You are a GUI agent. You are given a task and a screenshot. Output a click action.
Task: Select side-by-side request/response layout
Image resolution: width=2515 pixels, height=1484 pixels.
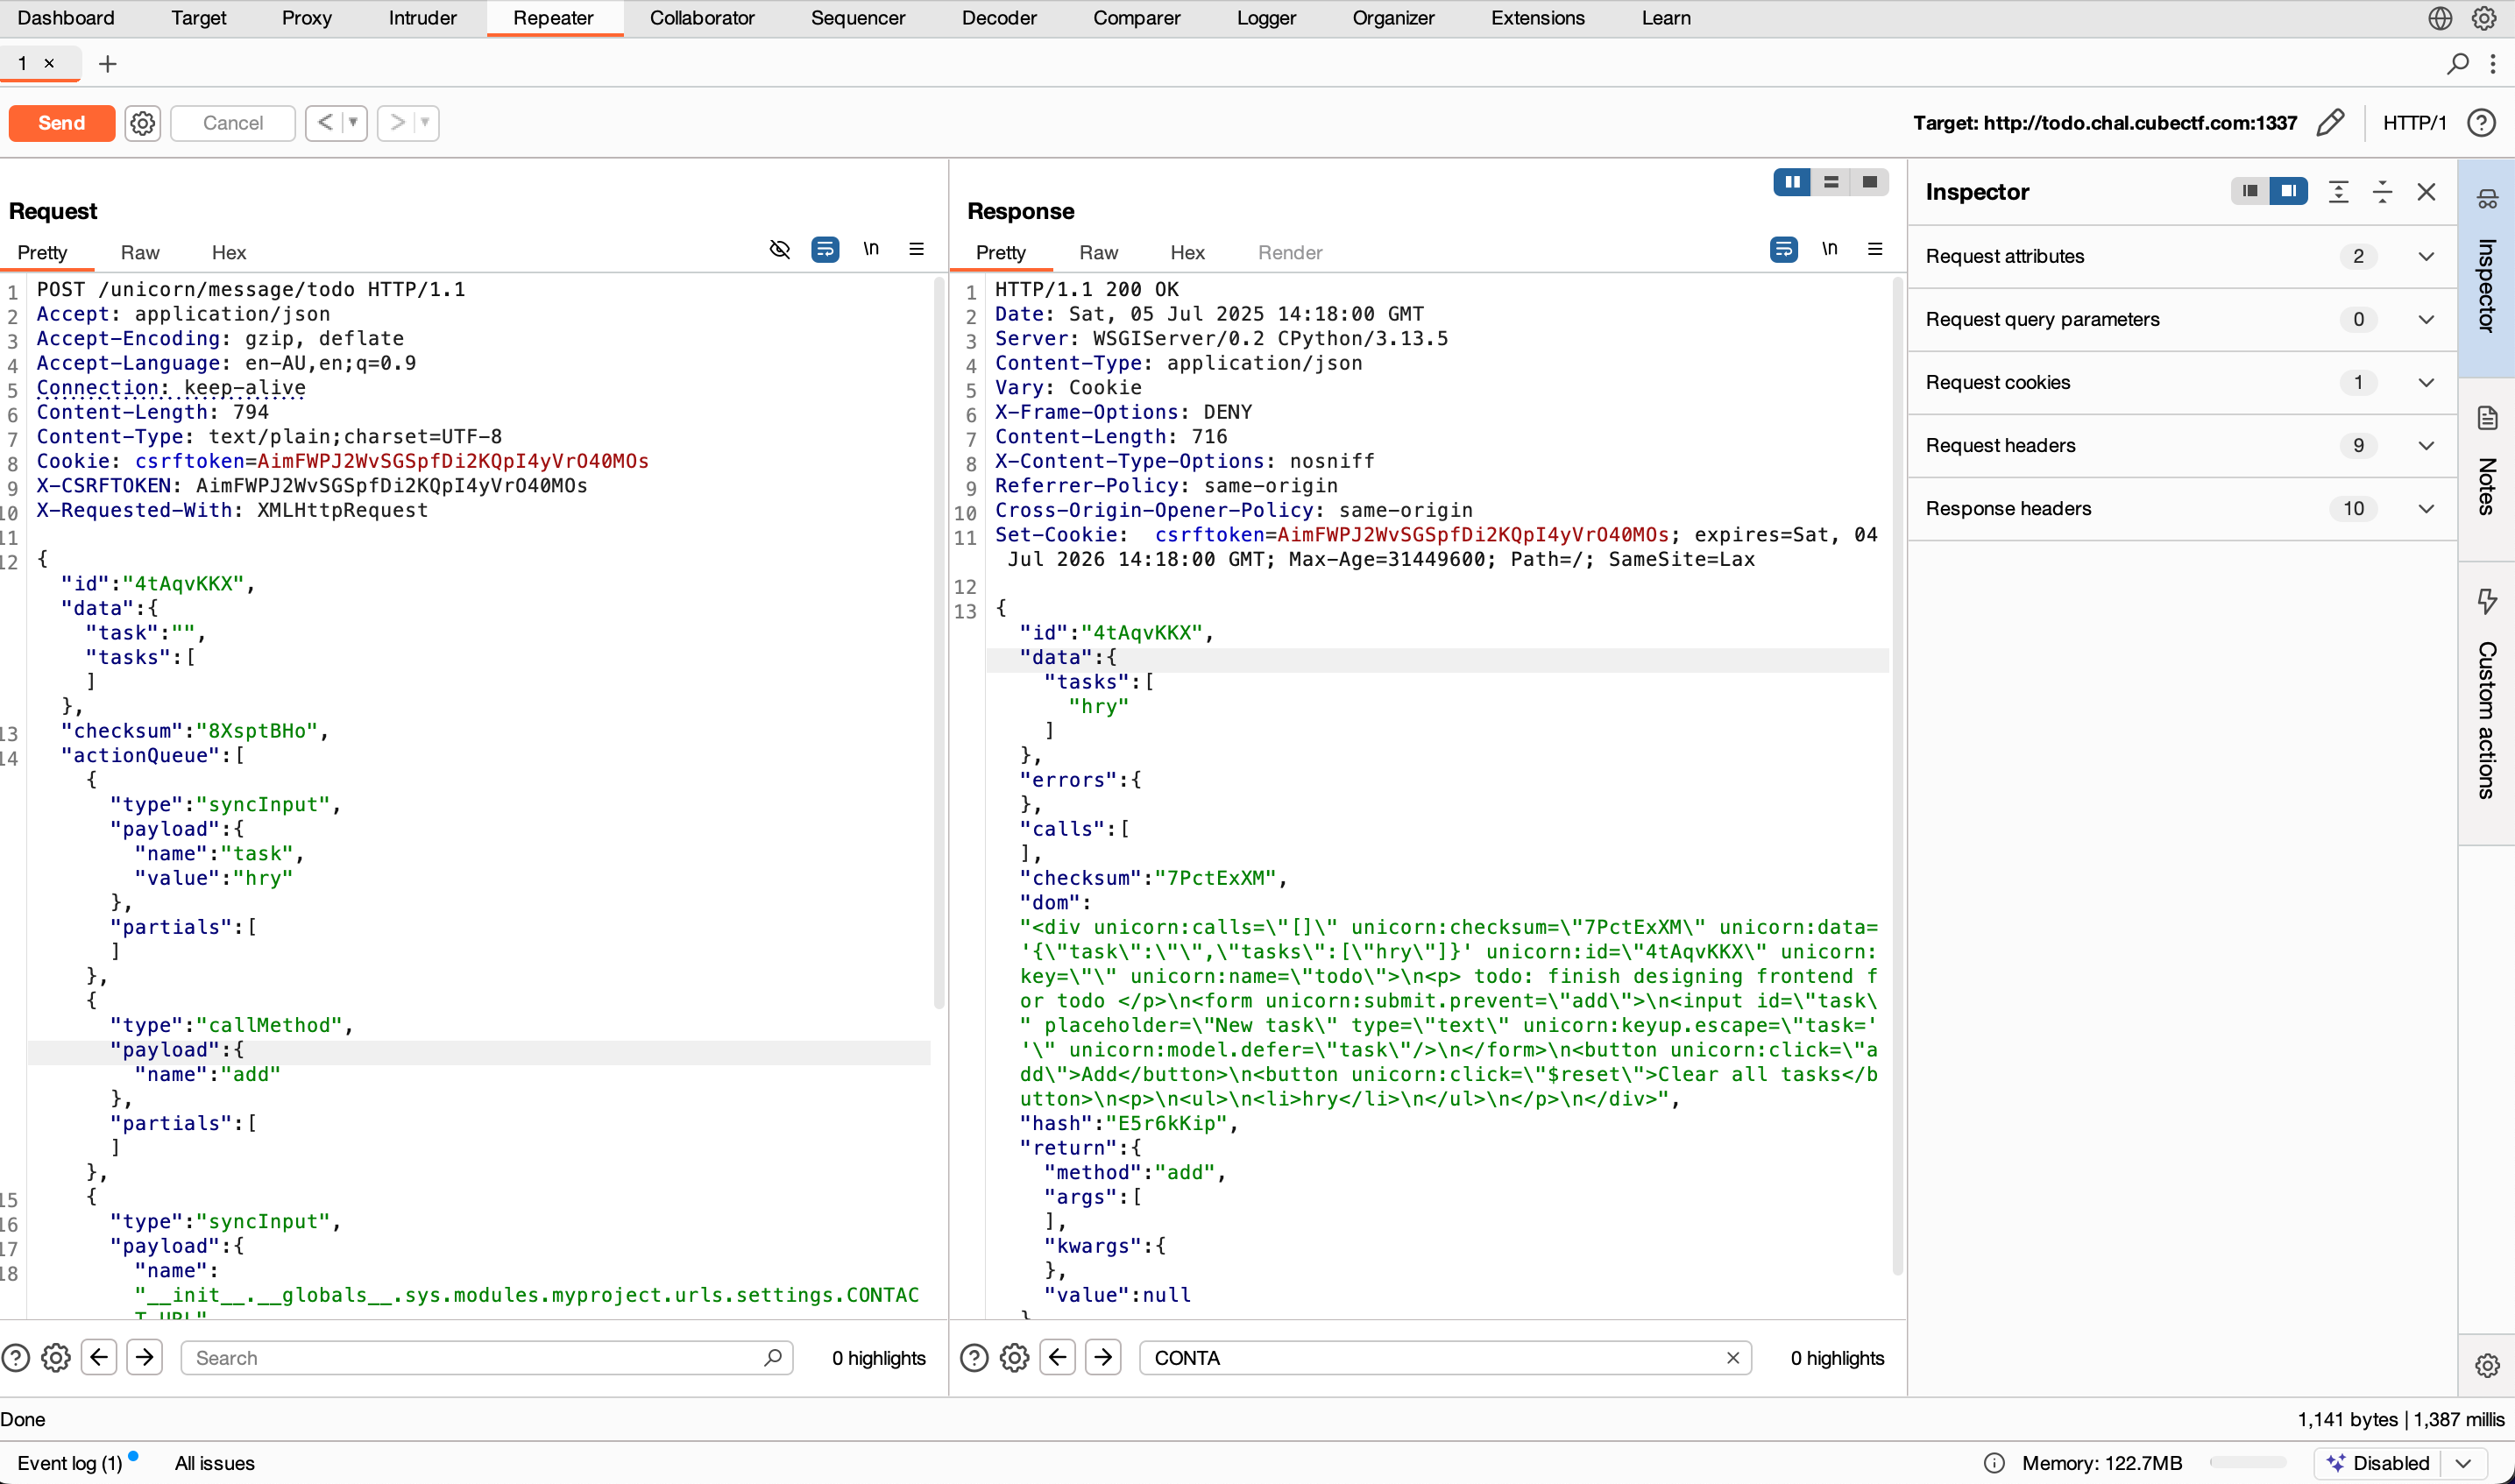pyautogui.click(x=1792, y=182)
